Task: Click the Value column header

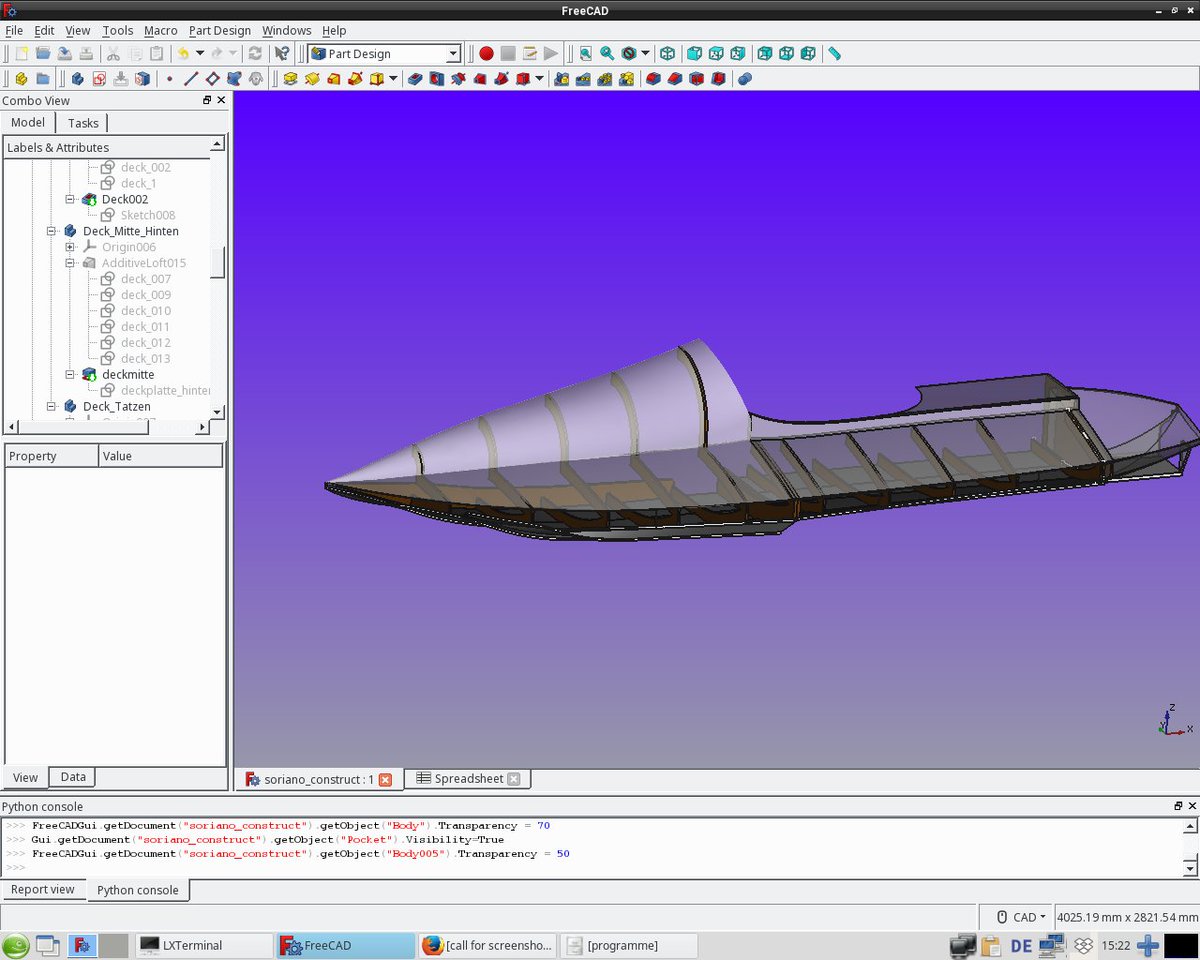Action: [x=161, y=456]
